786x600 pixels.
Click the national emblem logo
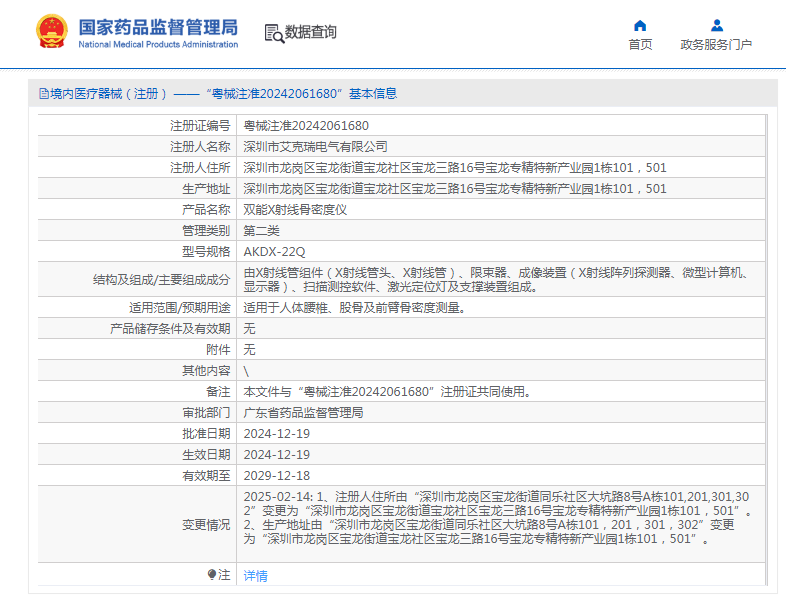pos(52,32)
